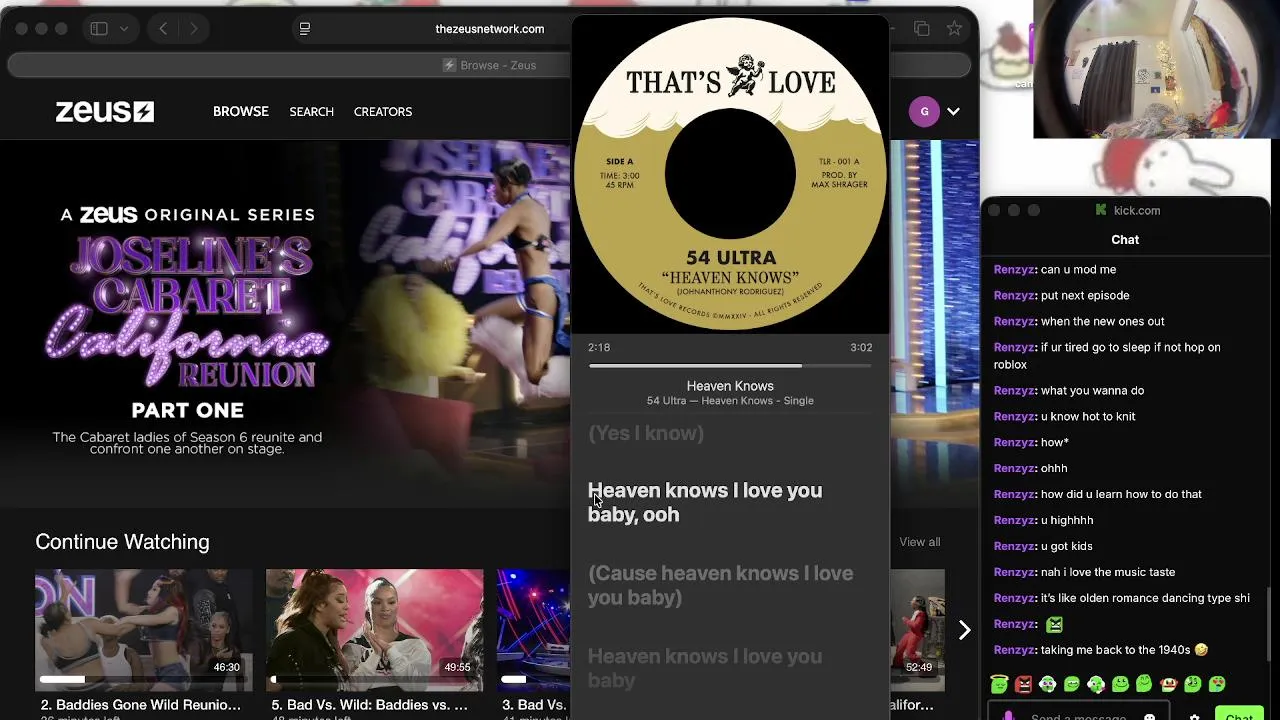Click the 3:02 total time label
Viewport: 1280px width, 720px height.
point(861,347)
